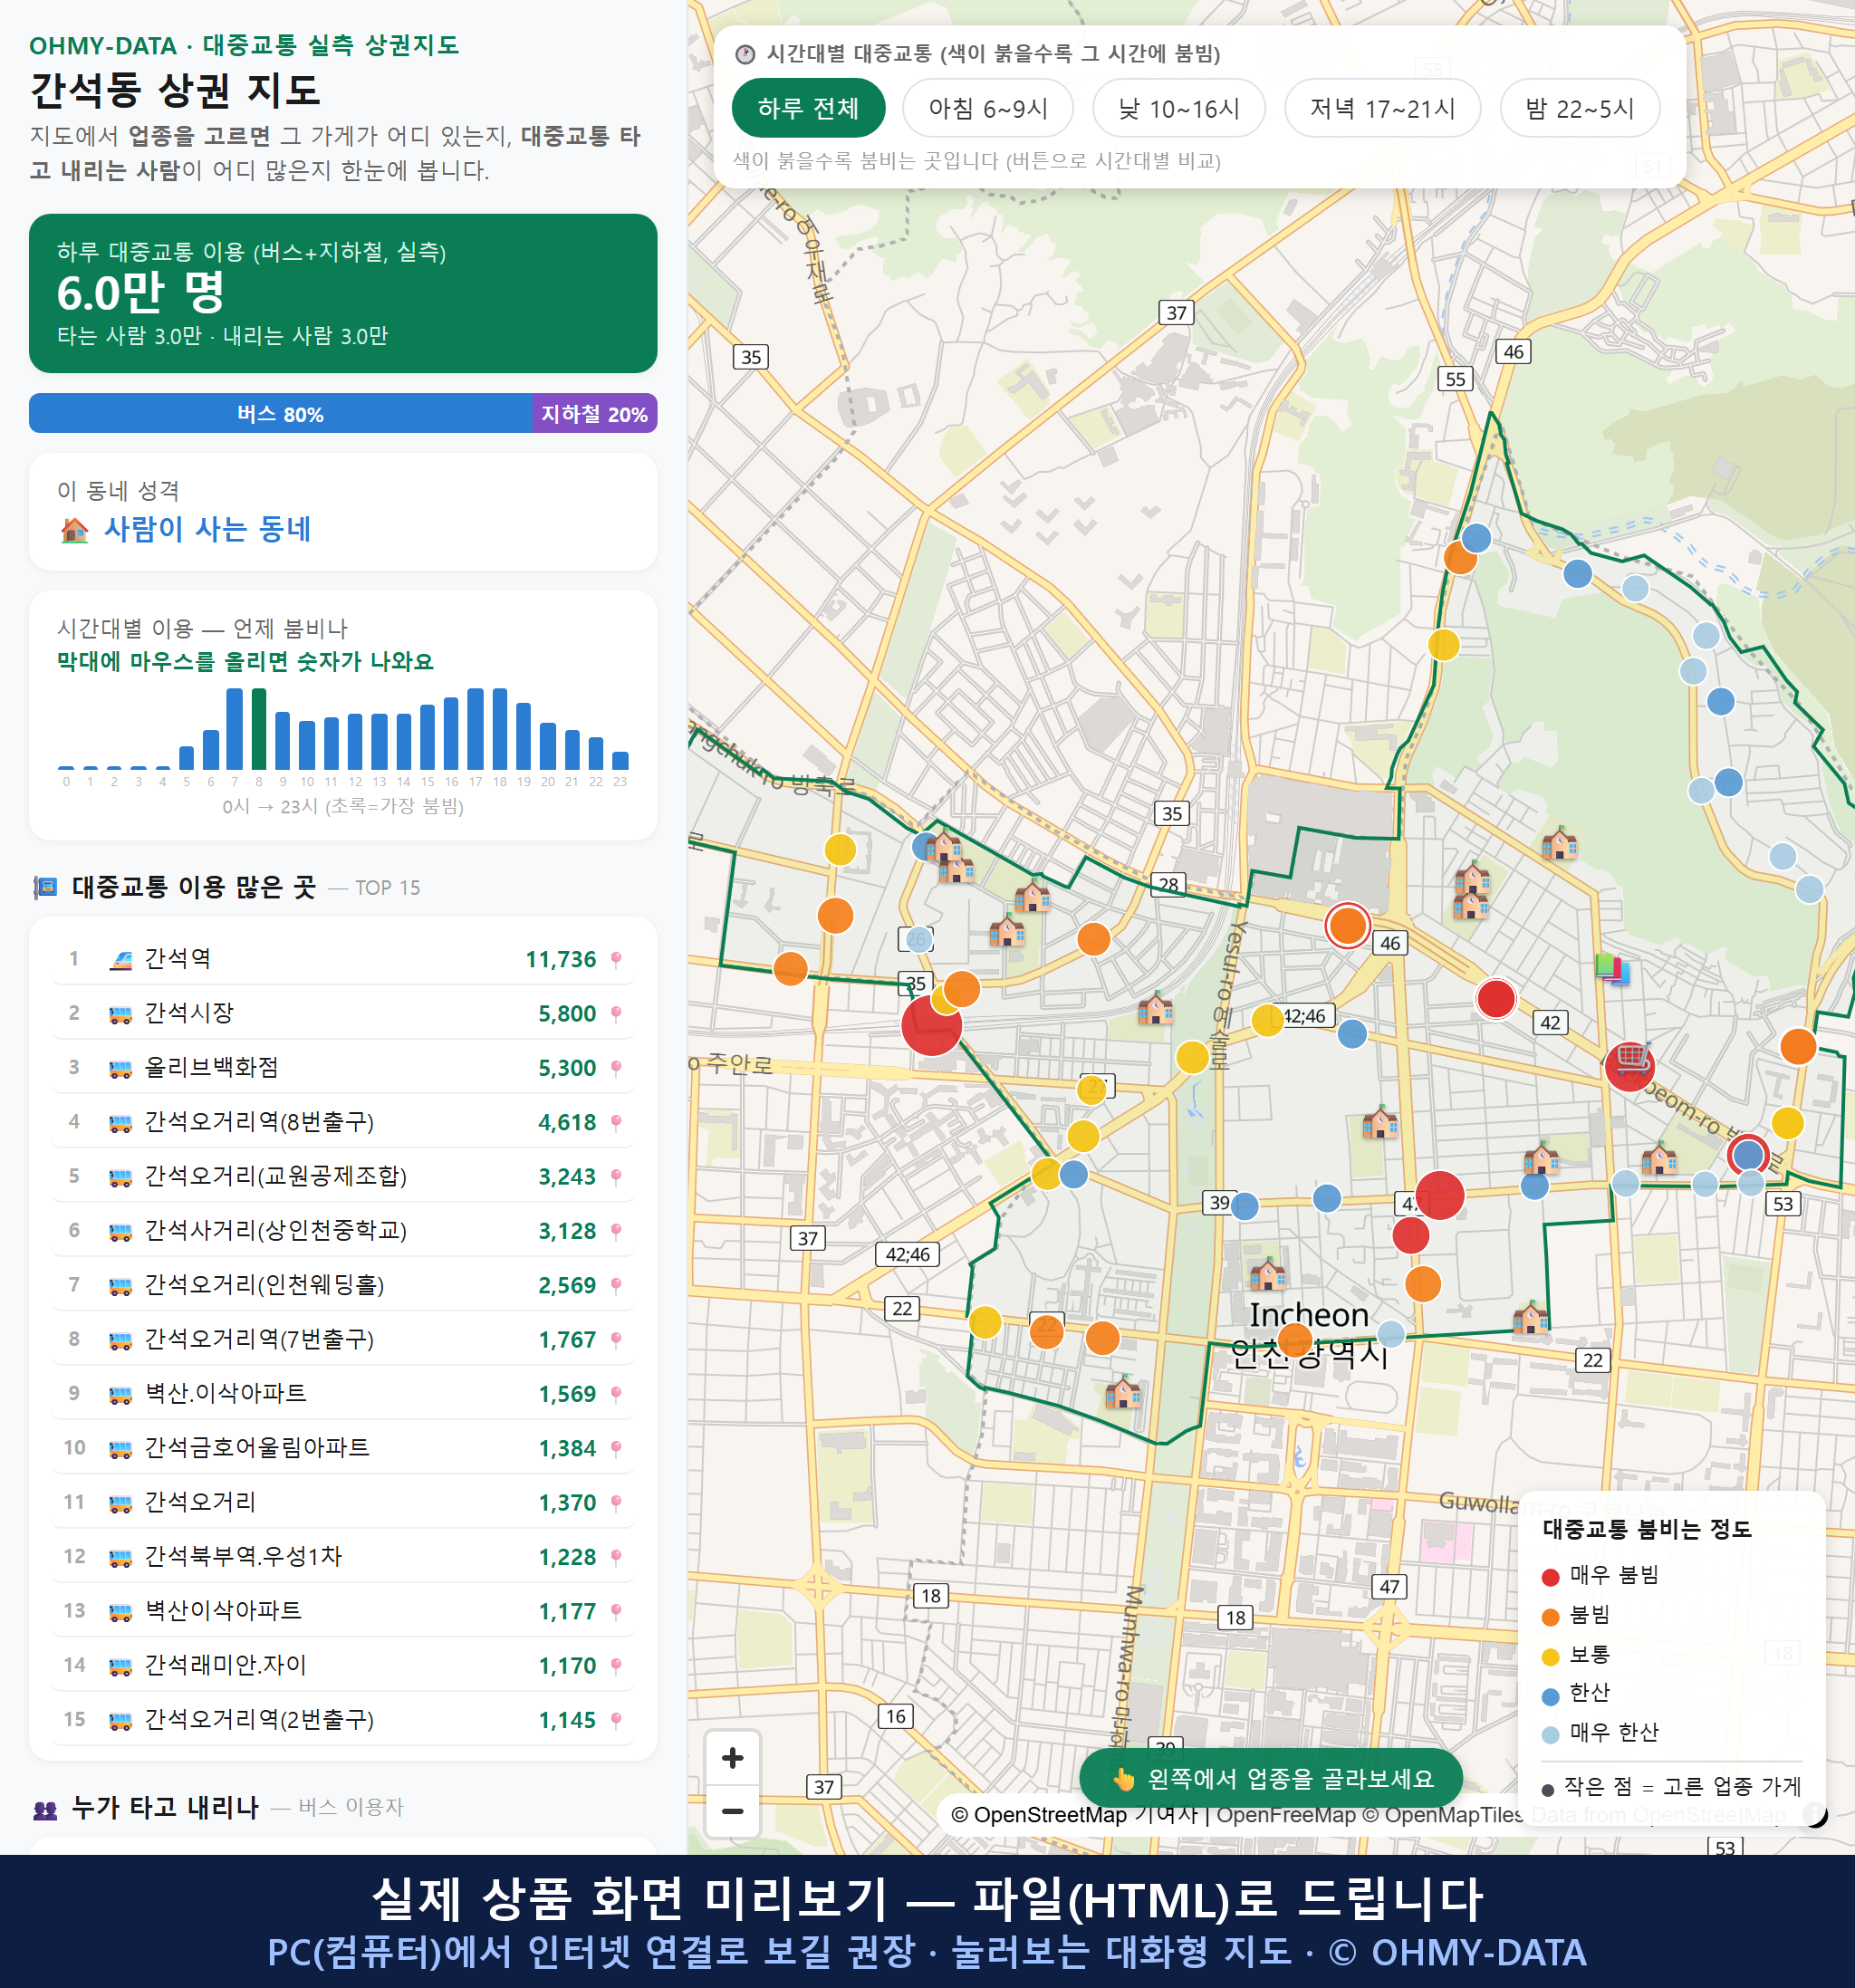
Task: Click the 왼쪽에서 업종을 골라보세요 banner
Action: click(x=1271, y=1778)
